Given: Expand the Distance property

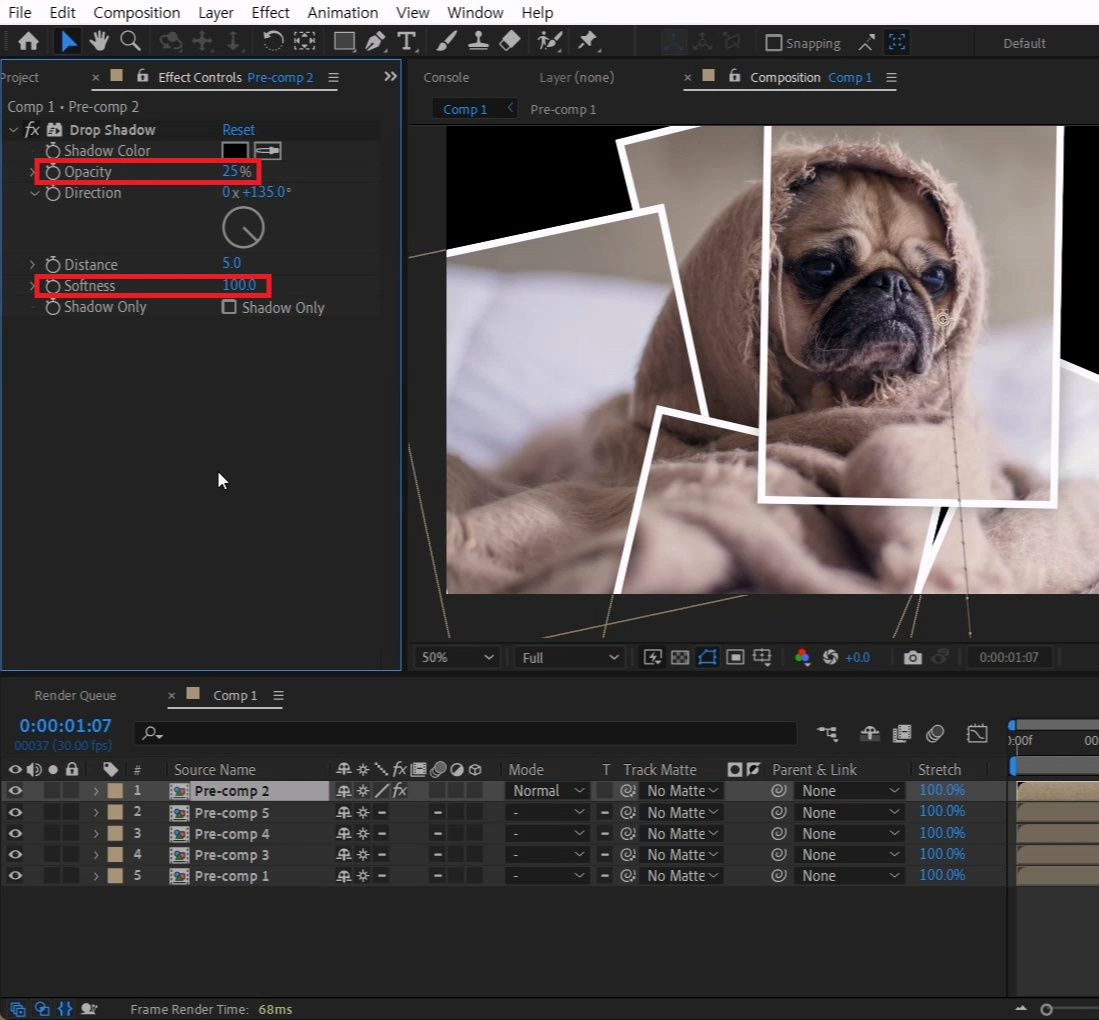Looking at the screenshot, I should click(32, 264).
